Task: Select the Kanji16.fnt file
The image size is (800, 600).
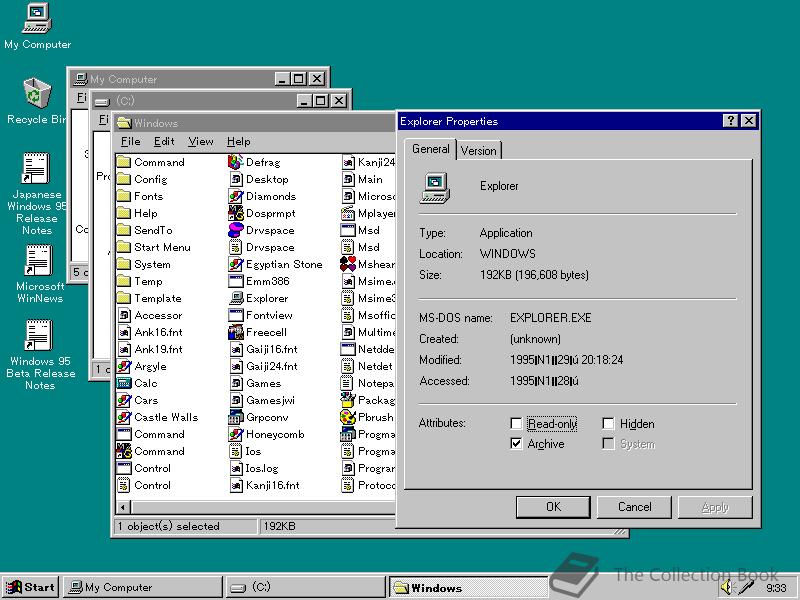Action: (264, 485)
